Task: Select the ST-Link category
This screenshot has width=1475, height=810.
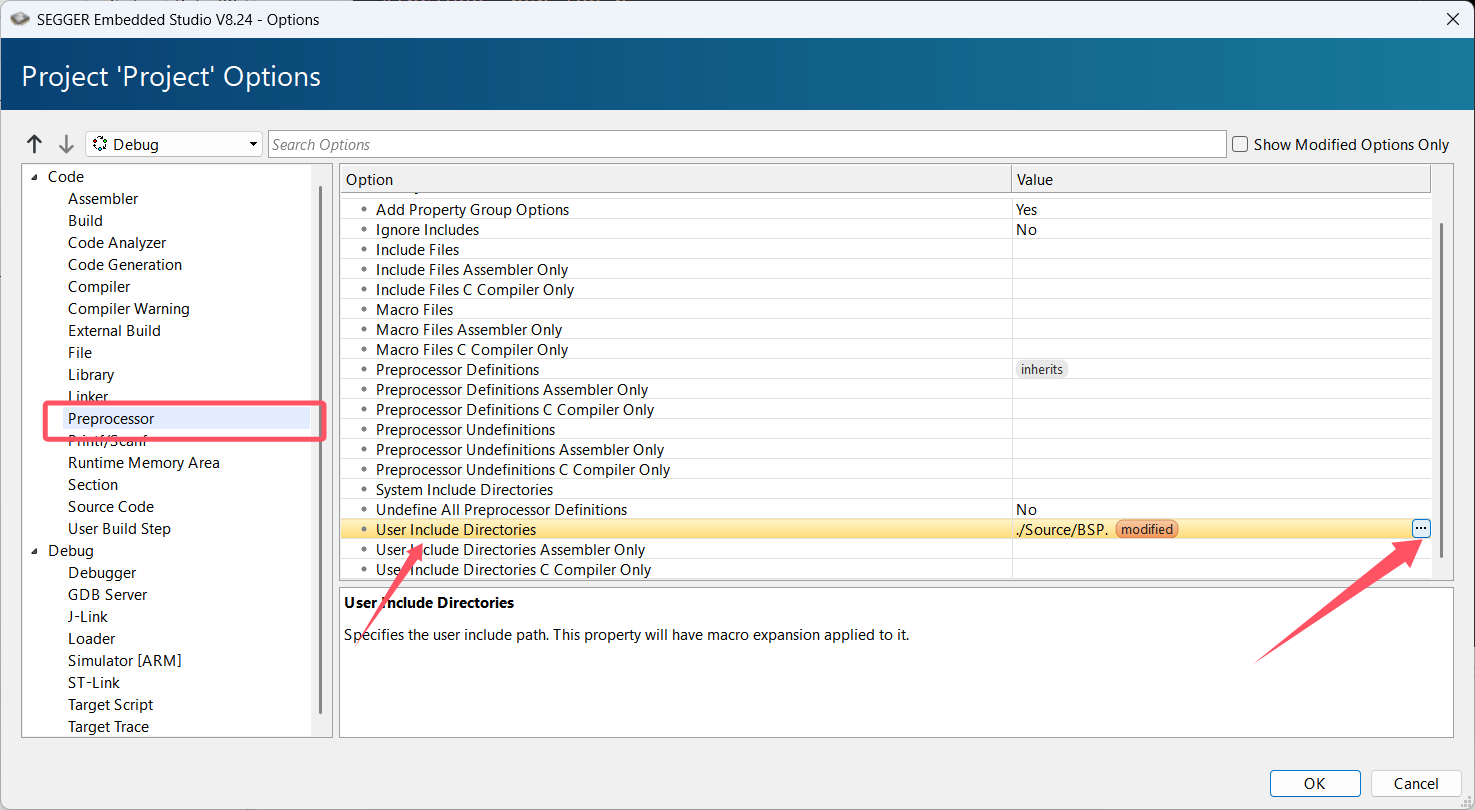Action: click(x=94, y=683)
